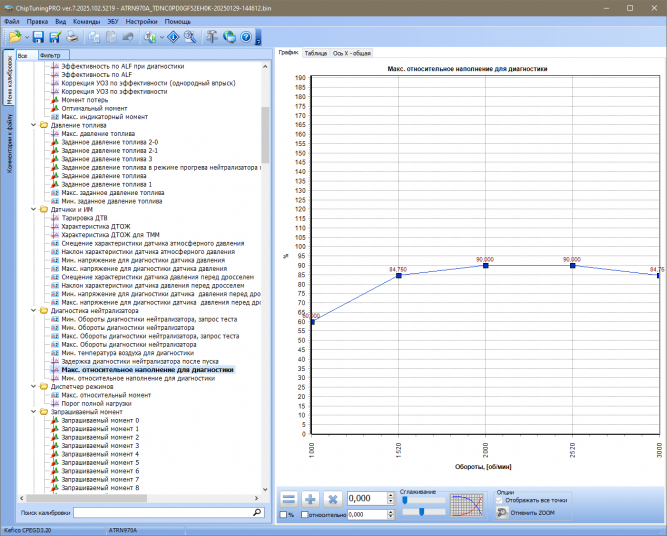Viewport: 667px width, 536px height.
Task: Click the tree vertical scrollbar down arrow
Action: tap(265, 490)
